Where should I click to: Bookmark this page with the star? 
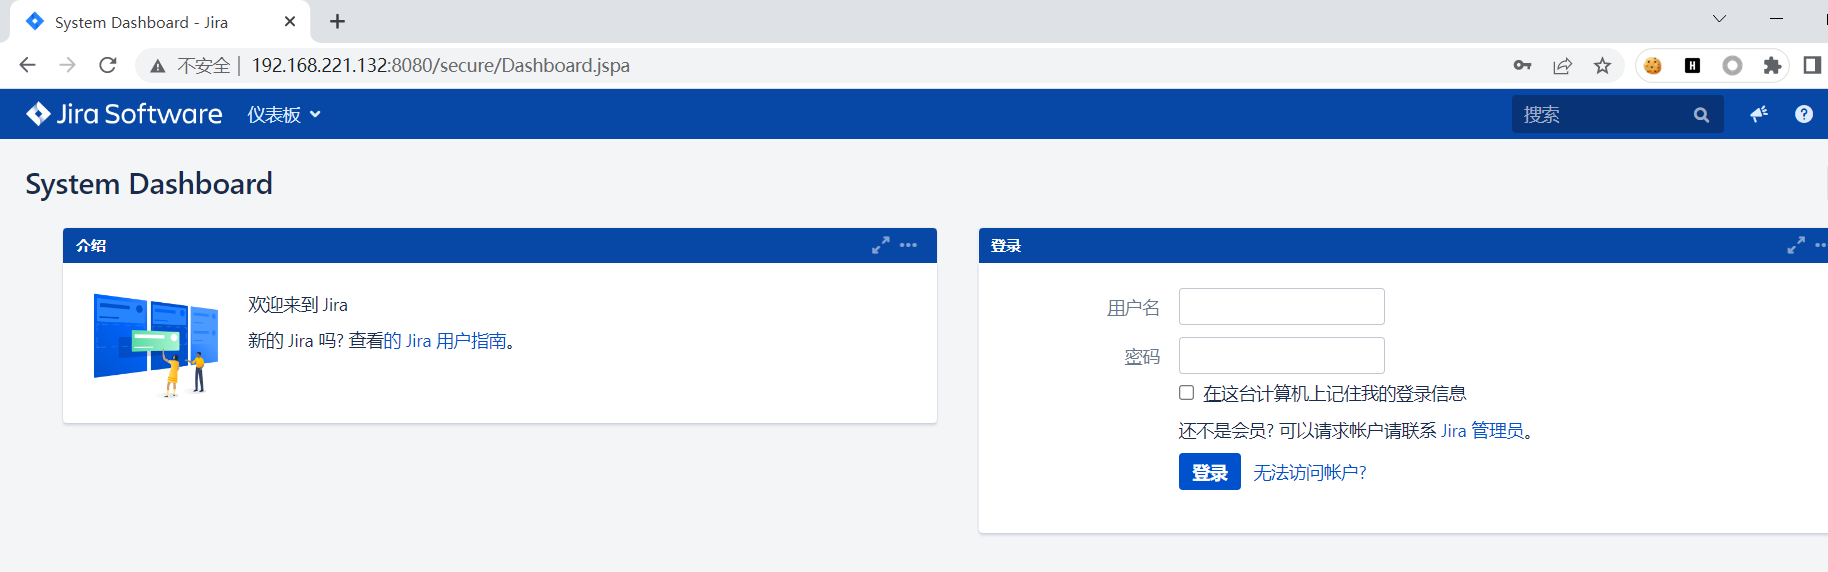click(1602, 65)
